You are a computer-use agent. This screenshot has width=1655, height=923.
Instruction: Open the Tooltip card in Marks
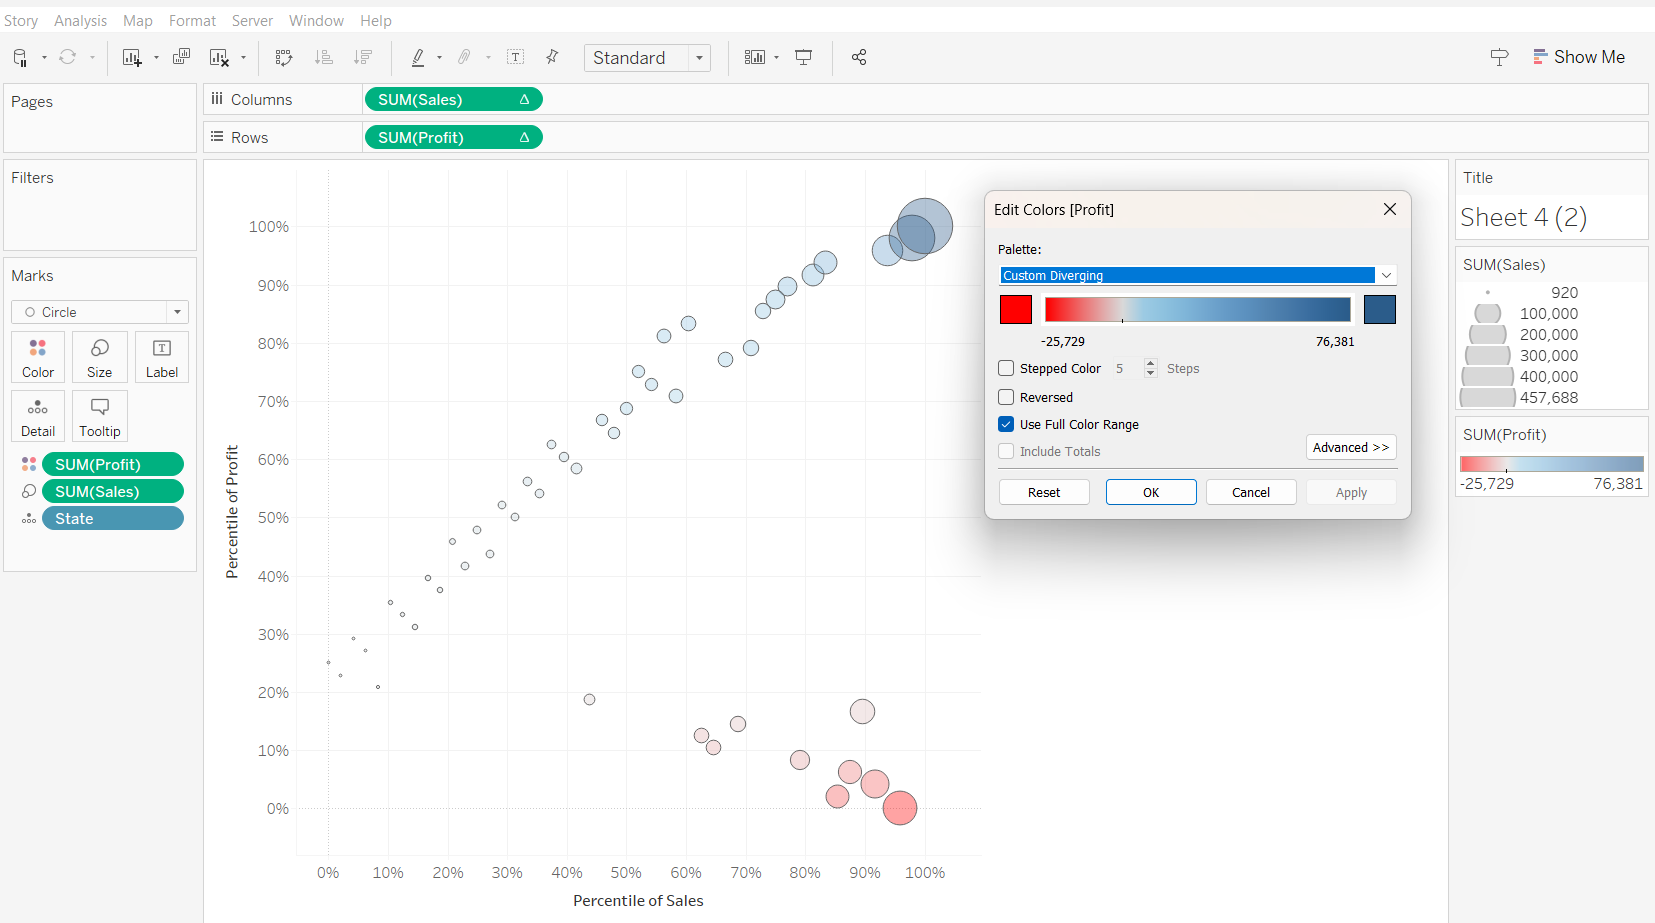[x=100, y=416]
